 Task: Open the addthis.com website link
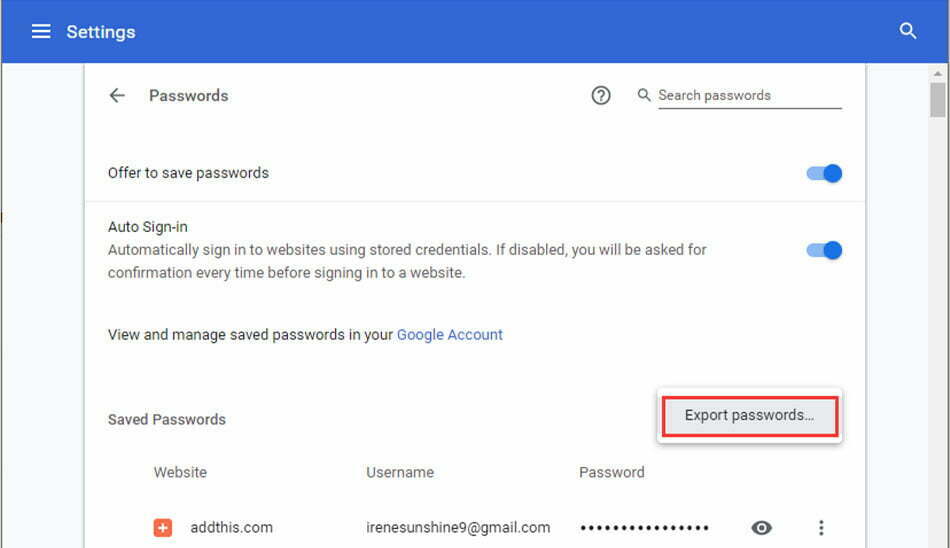tap(231, 527)
